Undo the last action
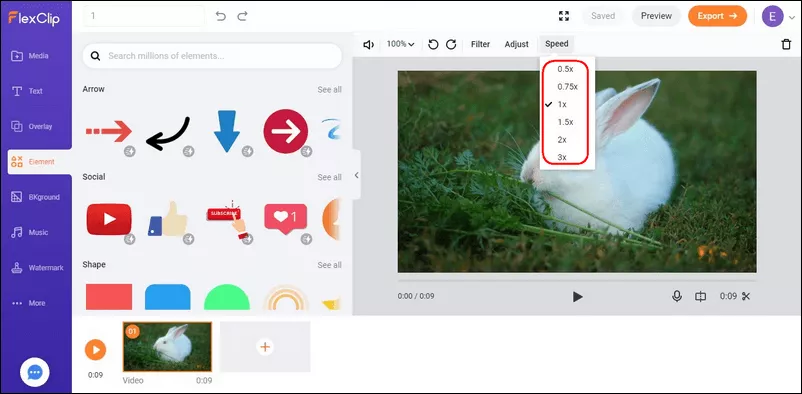 point(221,16)
